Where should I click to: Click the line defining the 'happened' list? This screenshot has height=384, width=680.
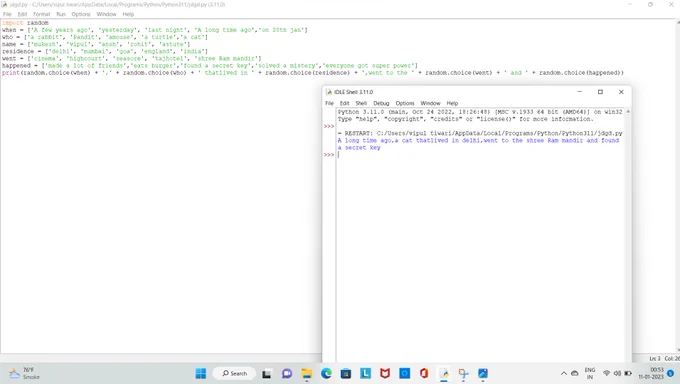(209, 66)
